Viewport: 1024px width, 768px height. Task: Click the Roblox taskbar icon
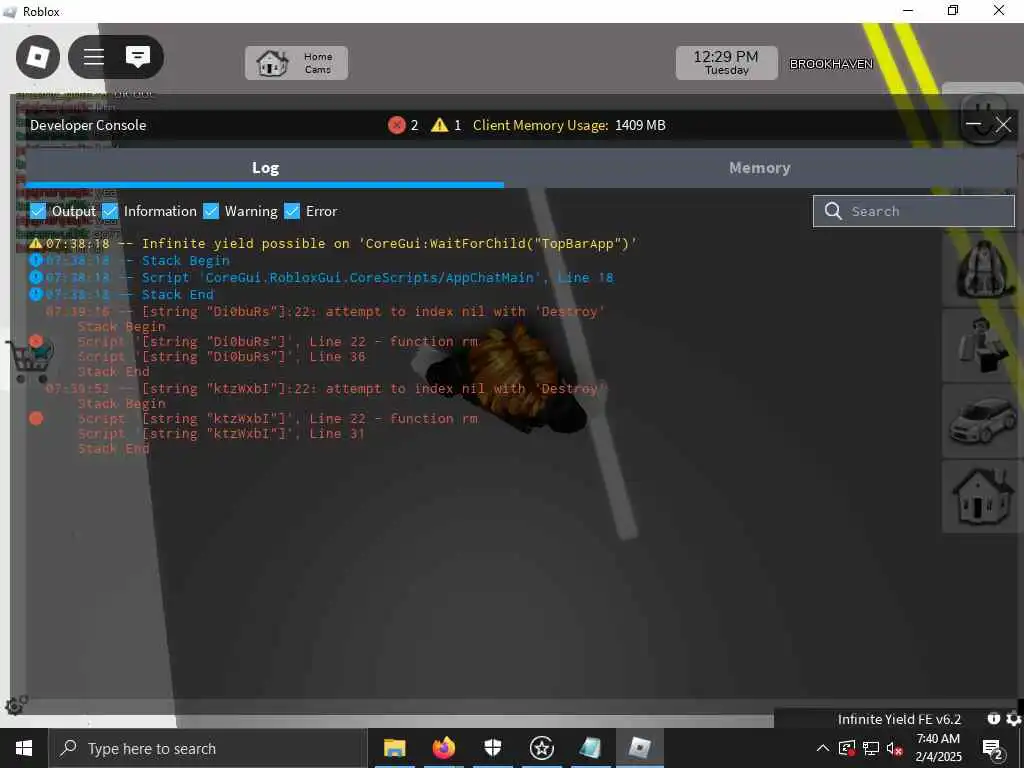point(639,748)
